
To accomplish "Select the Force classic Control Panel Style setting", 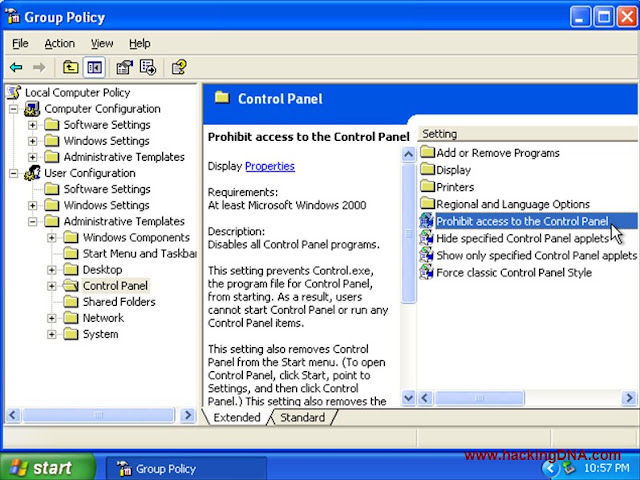I will click(513, 273).
